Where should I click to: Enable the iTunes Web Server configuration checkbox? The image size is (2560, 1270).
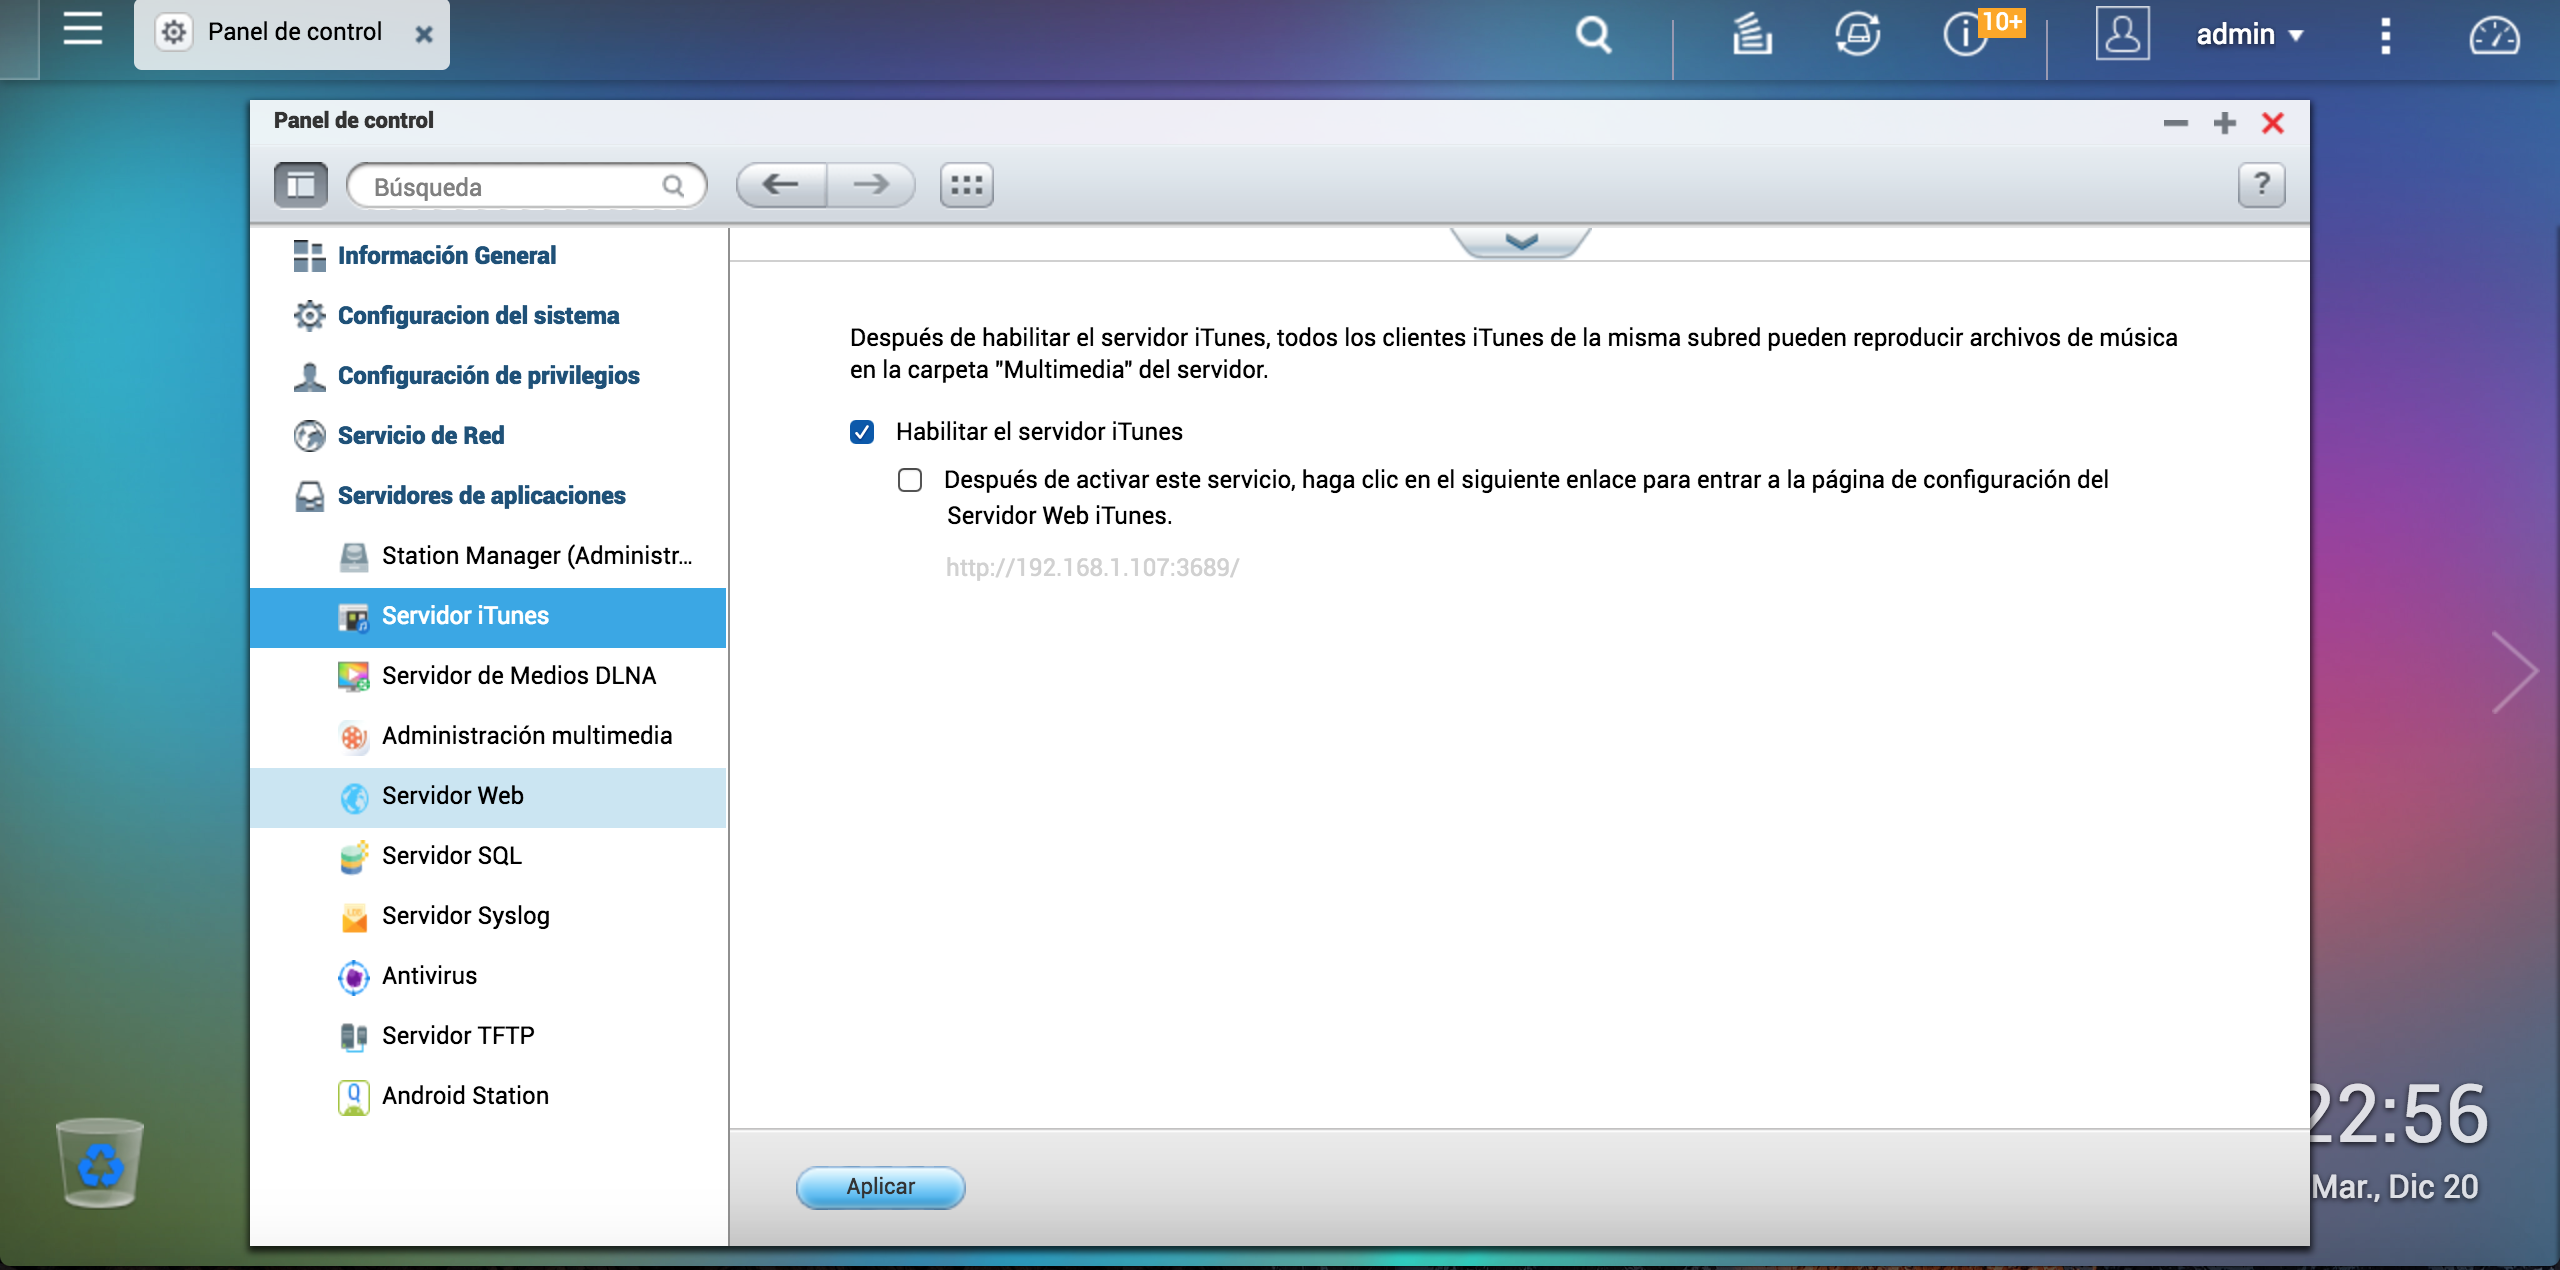908,478
